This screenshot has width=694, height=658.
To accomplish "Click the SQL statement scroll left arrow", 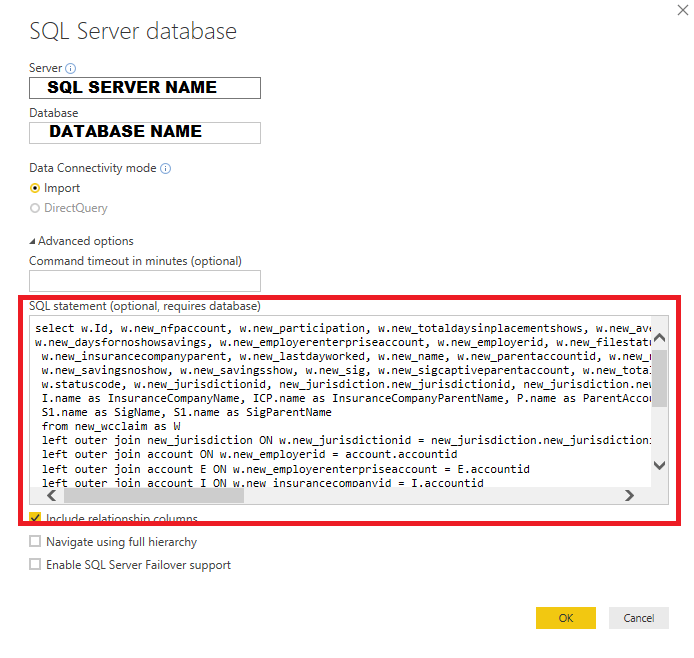I will (x=51, y=496).
